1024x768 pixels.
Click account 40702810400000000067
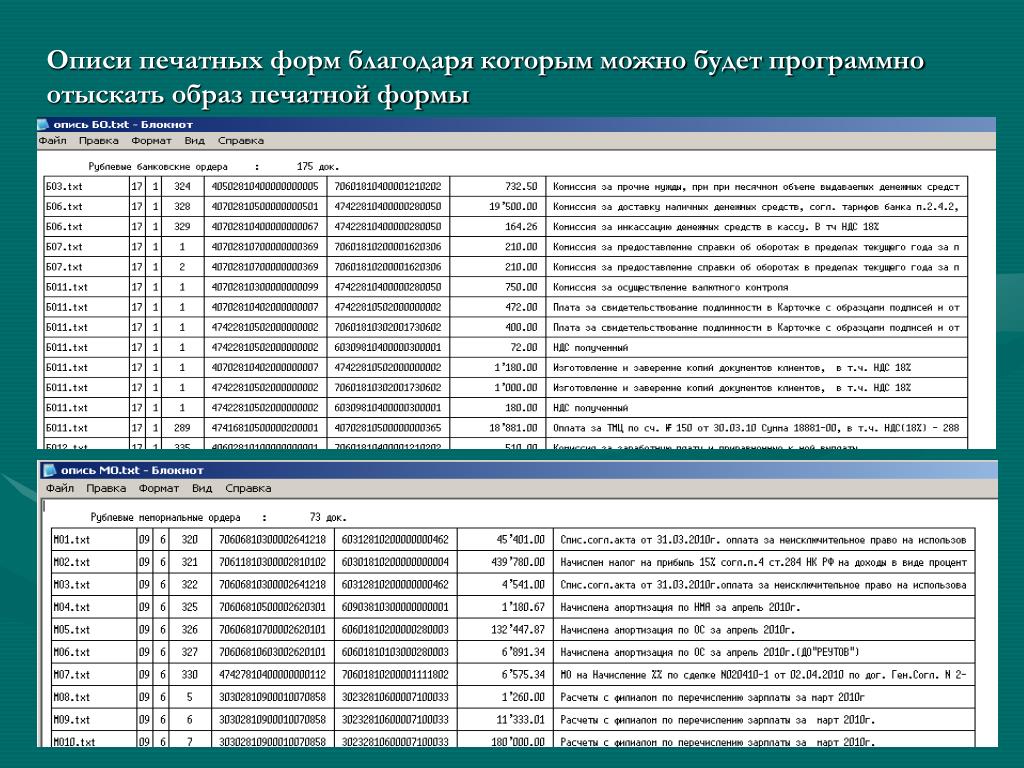click(x=264, y=227)
